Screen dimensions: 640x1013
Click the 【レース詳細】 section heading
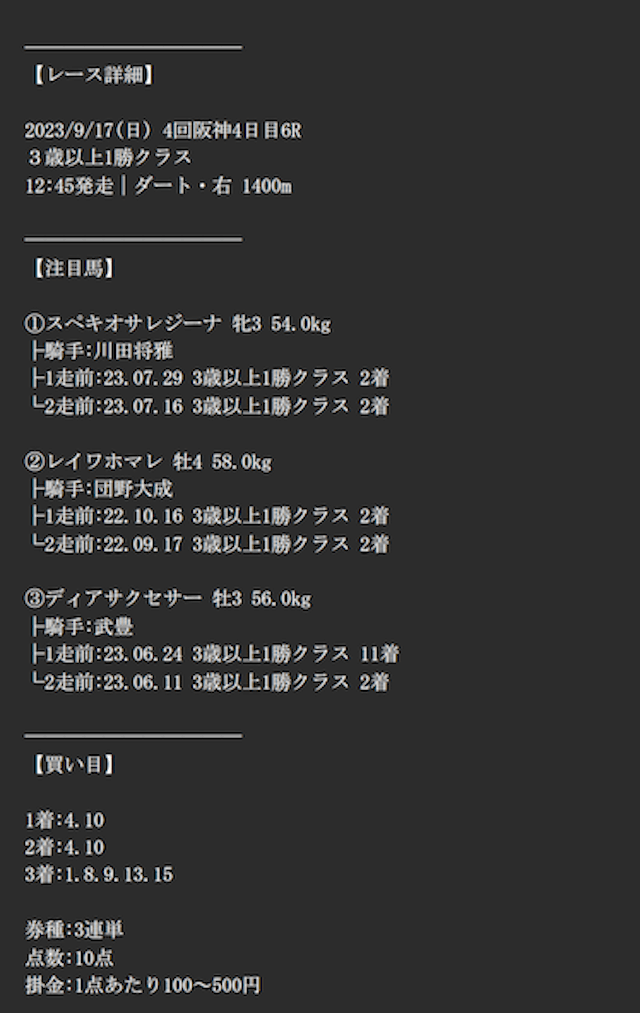click(92, 75)
